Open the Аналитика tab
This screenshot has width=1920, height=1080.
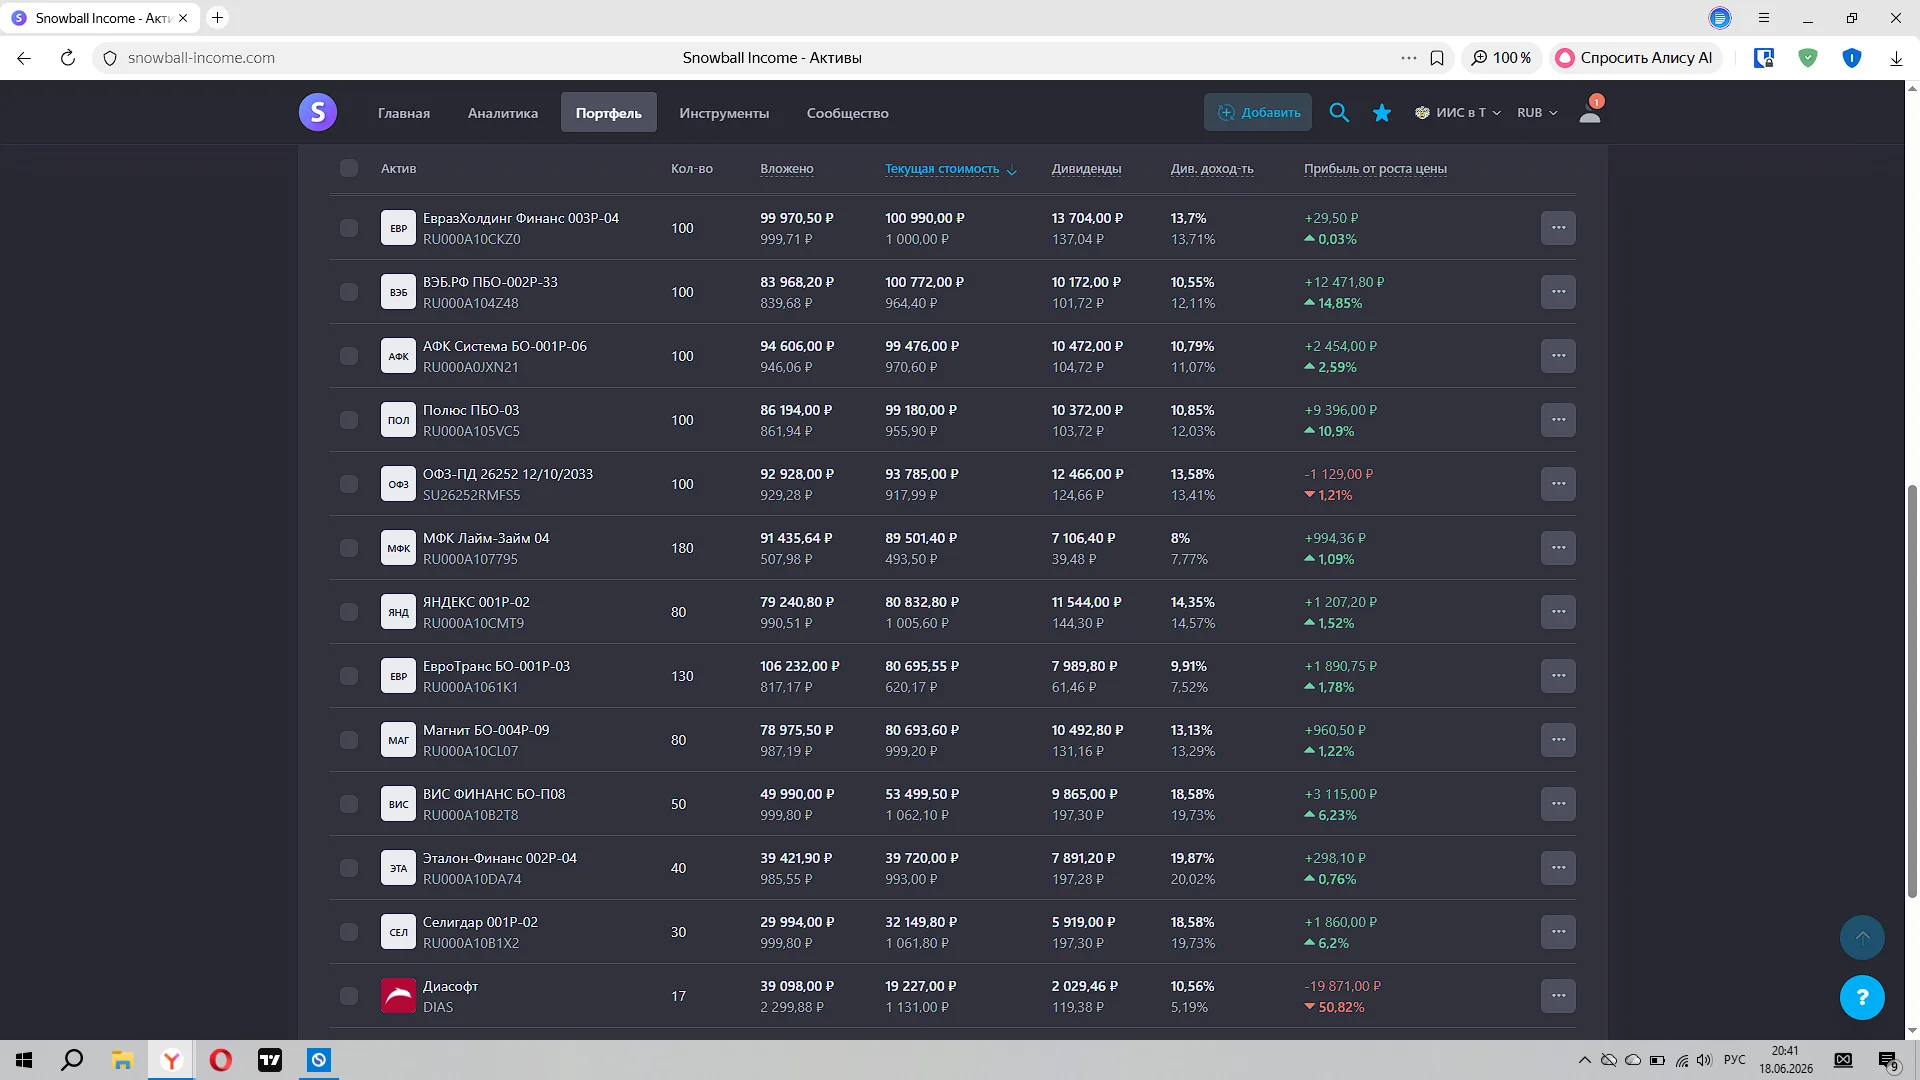[503, 113]
